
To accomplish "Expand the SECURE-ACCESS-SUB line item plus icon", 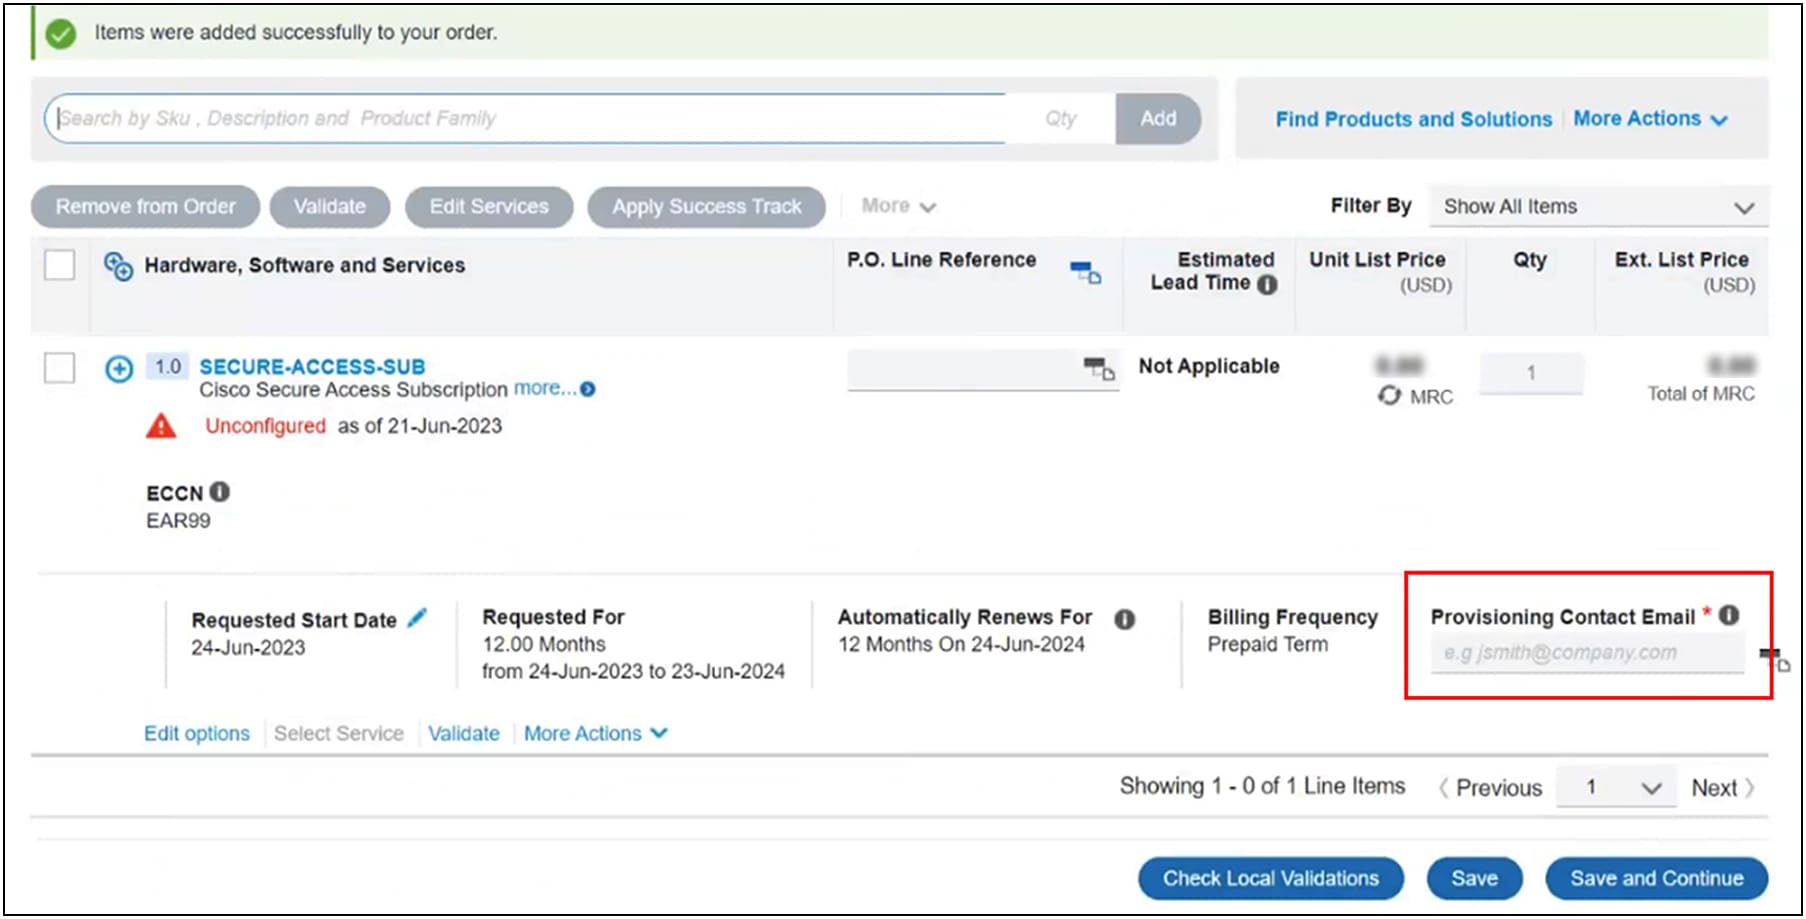I will 119,369.
